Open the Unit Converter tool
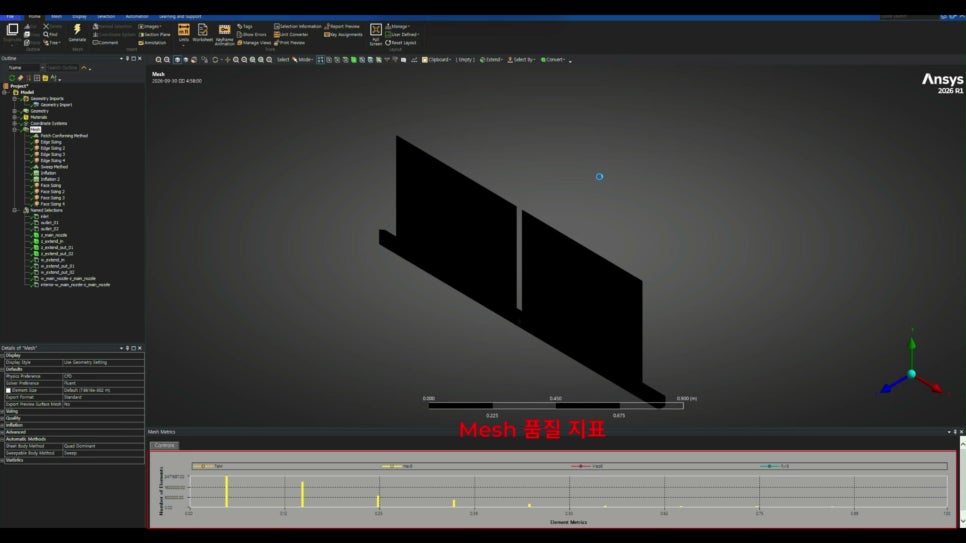Image resolution: width=966 pixels, height=543 pixels. coord(291,35)
